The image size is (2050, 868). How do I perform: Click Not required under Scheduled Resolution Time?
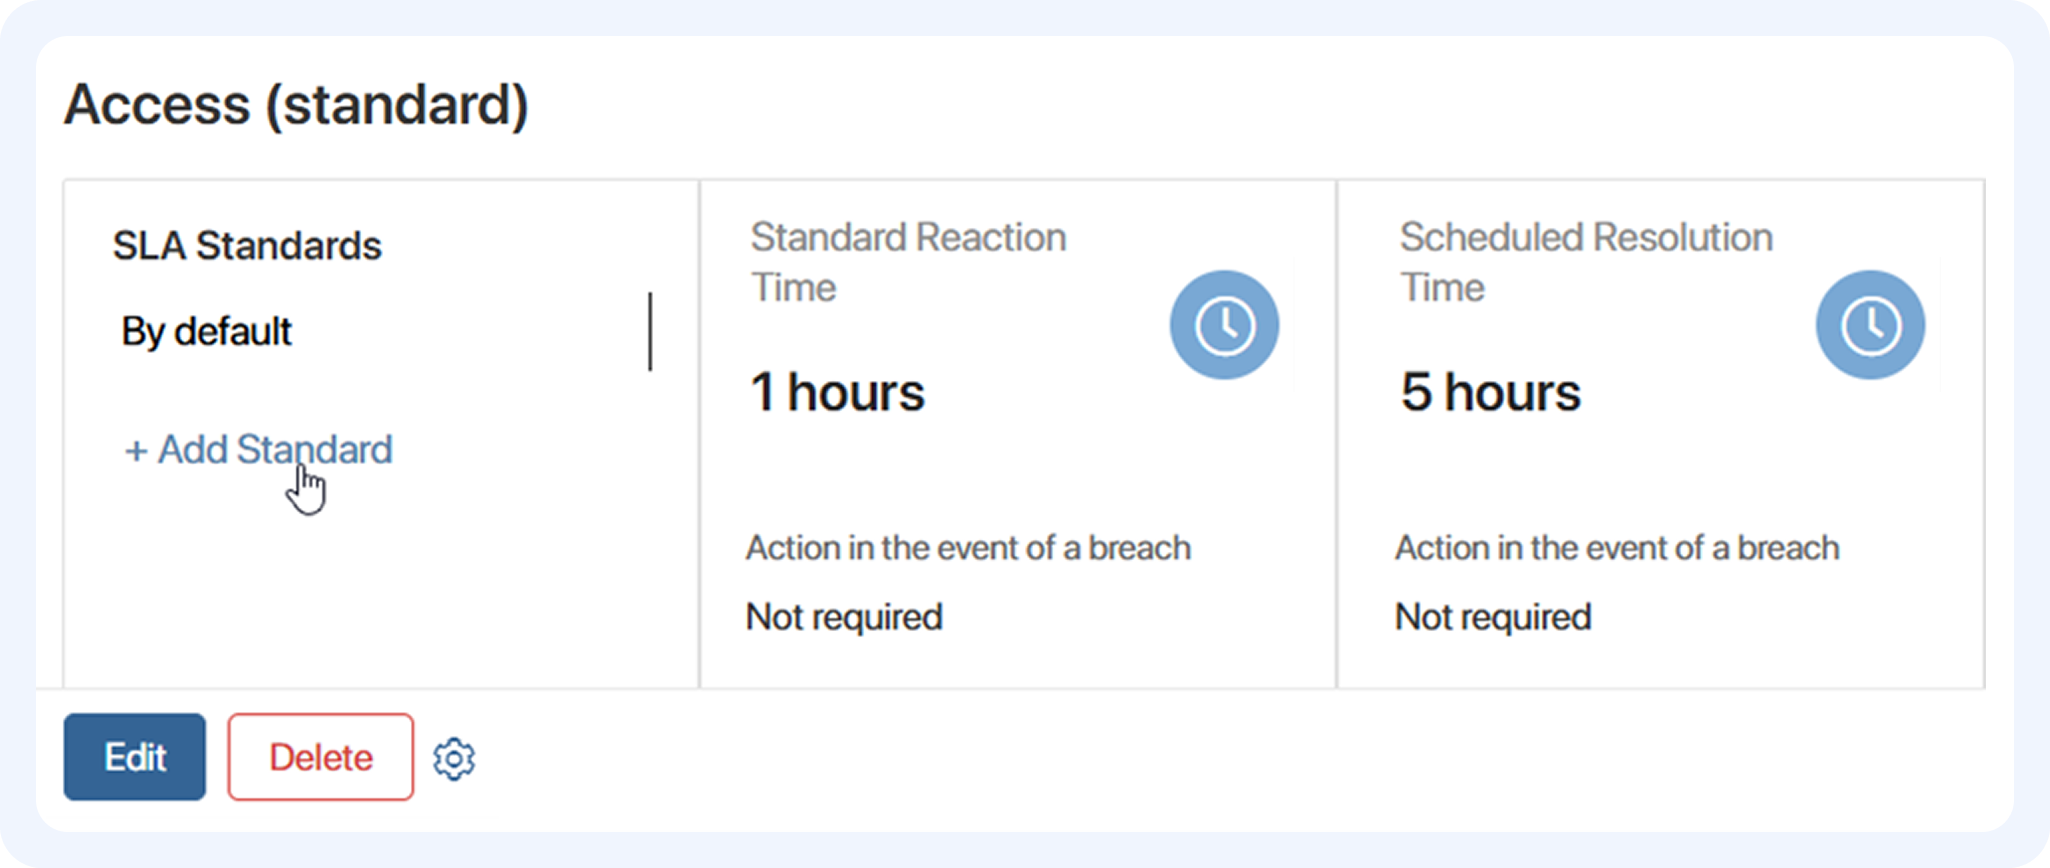pos(1493,617)
